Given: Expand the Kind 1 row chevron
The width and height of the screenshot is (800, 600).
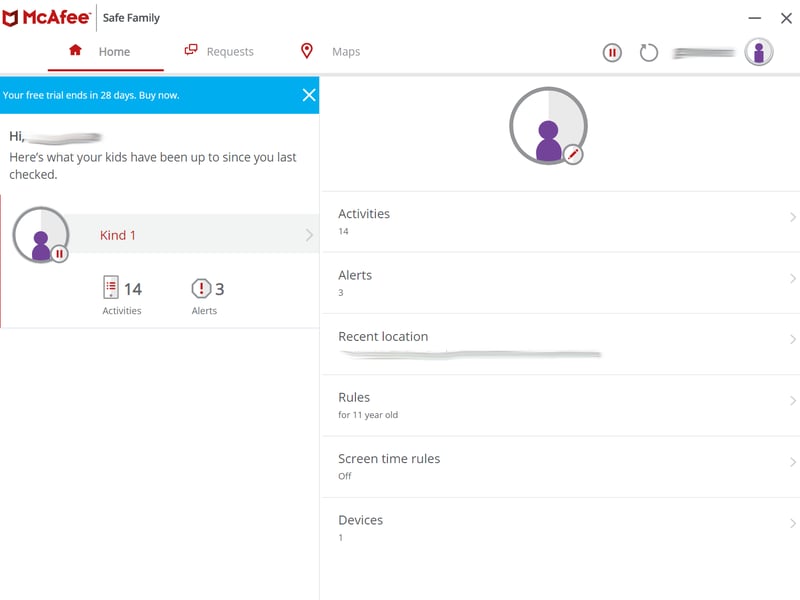Looking at the screenshot, I should click(309, 235).
